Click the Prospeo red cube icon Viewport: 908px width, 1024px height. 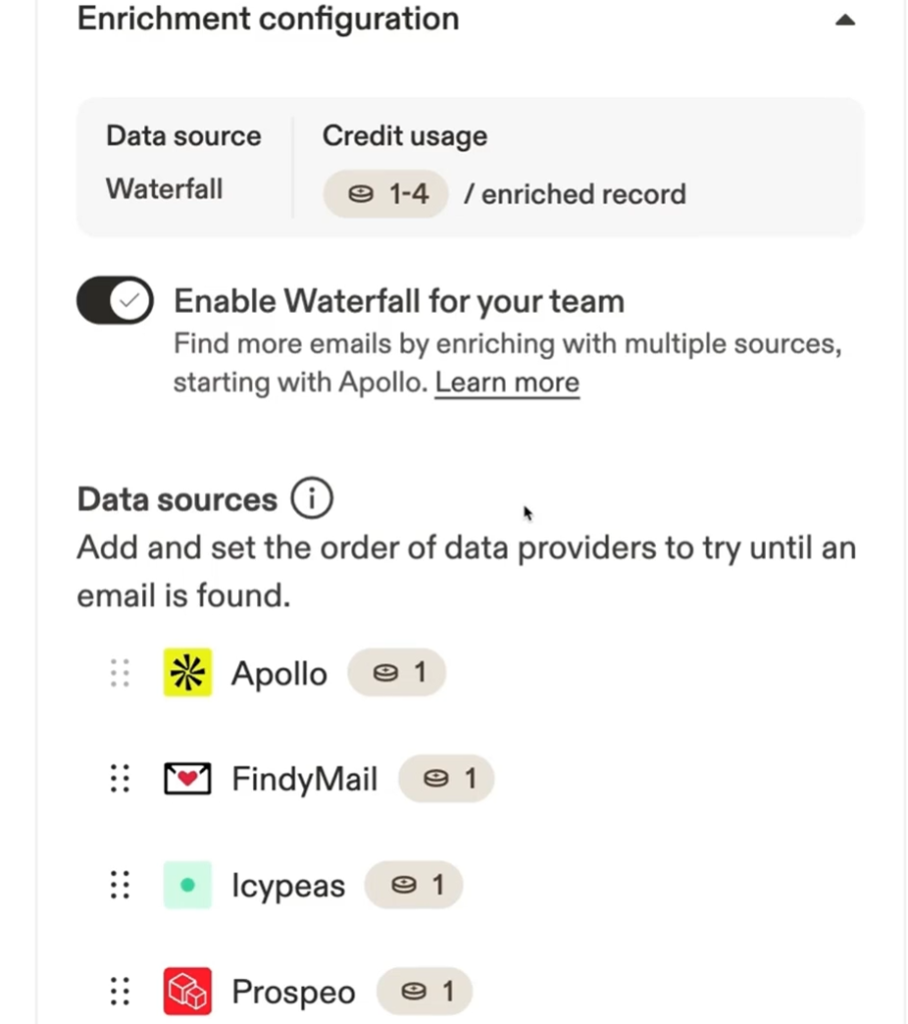[187, 991]
